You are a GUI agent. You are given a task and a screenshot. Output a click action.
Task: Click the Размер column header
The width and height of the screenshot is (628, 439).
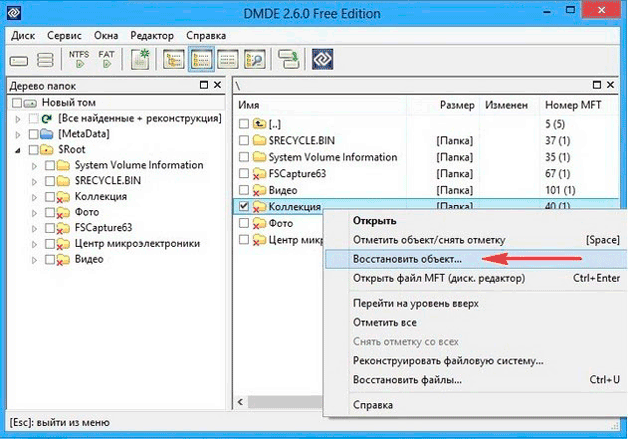[457, 105]
